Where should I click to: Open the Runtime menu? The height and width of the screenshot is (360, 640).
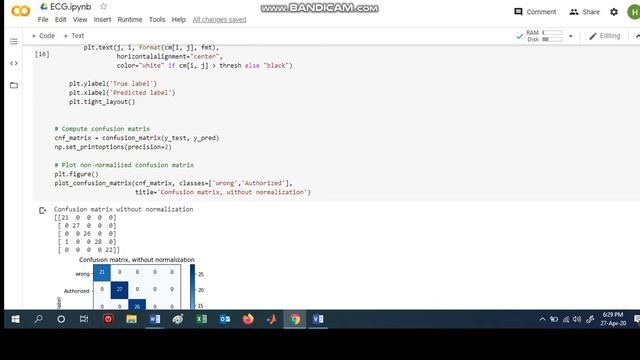130,20
